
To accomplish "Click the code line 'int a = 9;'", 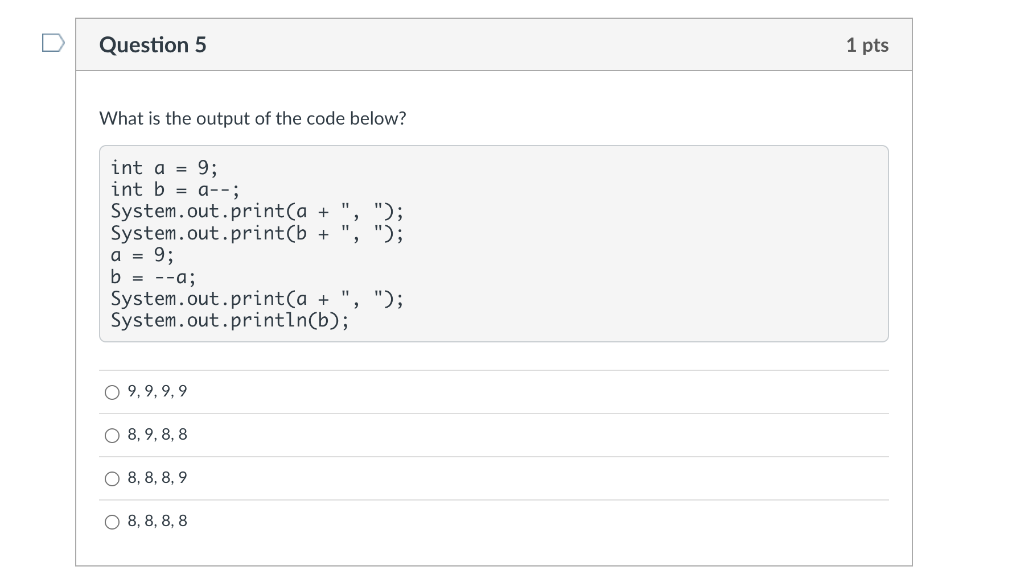I will (164, 168).
